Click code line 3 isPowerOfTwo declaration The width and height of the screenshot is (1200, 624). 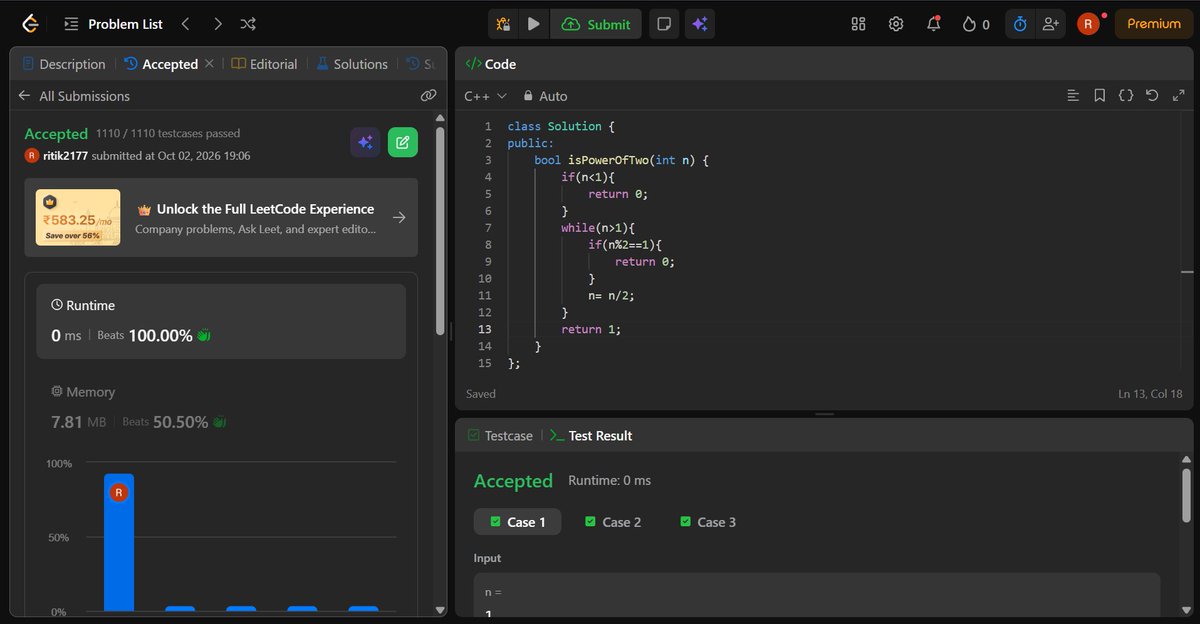(621, 160)
